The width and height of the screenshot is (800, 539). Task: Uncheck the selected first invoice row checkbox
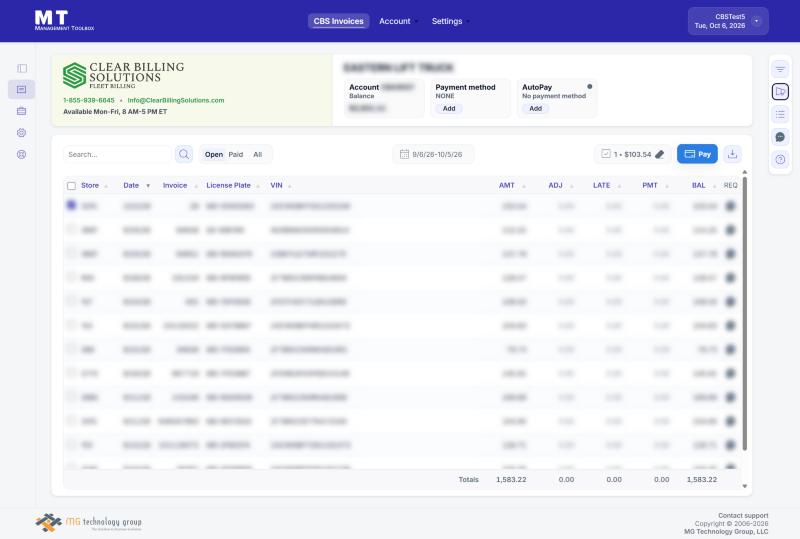click(71, 205)
